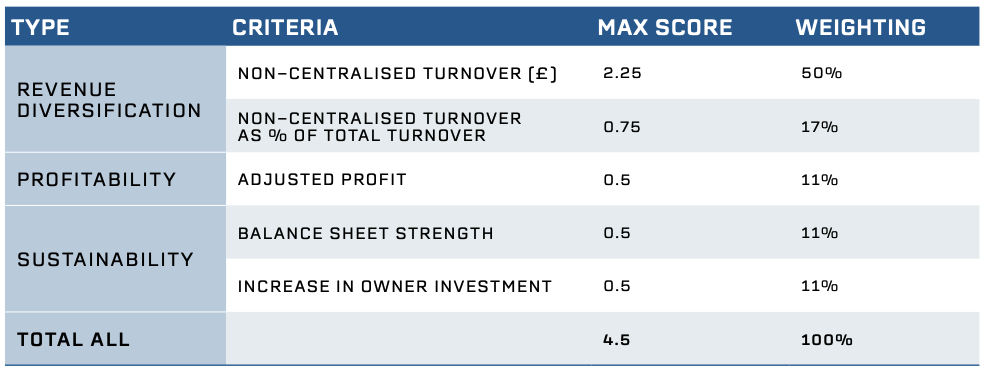The width and height of the screenshot is (986, 372).
Task: Select the Adjusted Profit 11% weighting
Action: point(819,180)
